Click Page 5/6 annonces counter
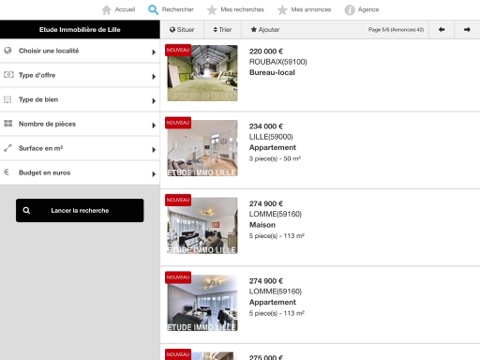 click(x=396, y=30)
